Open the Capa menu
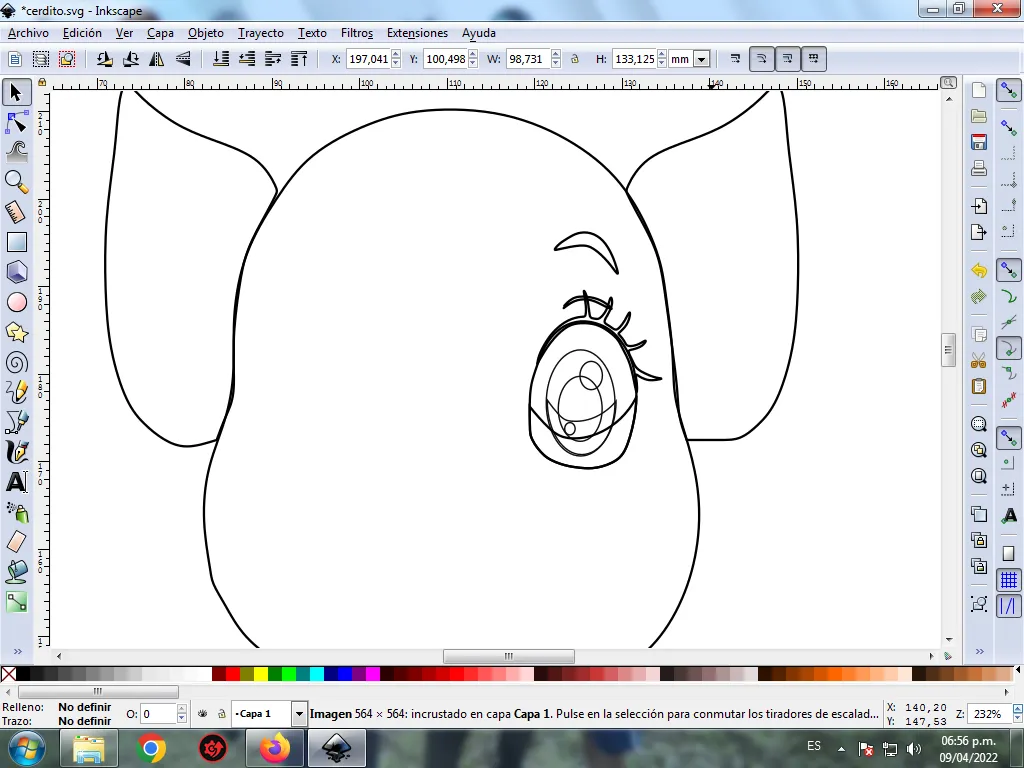 click(160, 33)
